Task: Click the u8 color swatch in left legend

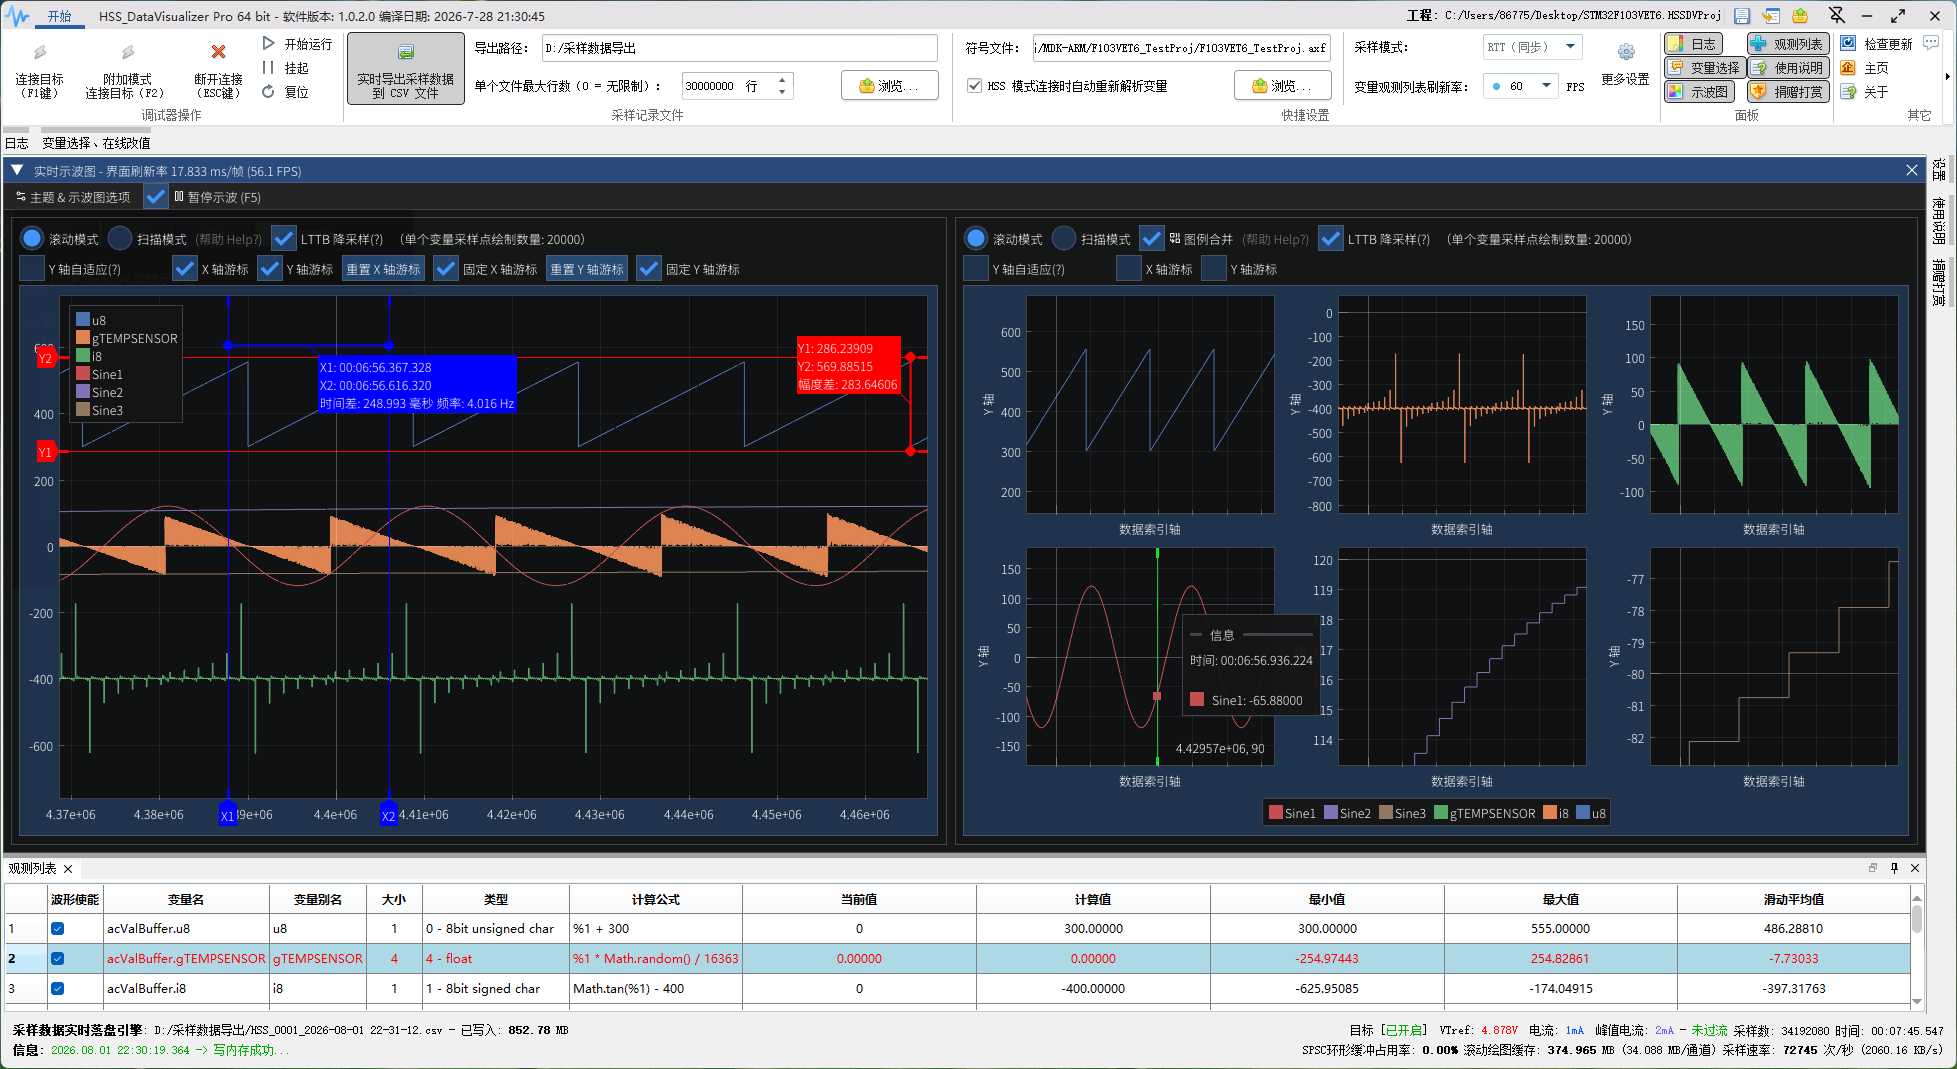Action: coord(83,320)
